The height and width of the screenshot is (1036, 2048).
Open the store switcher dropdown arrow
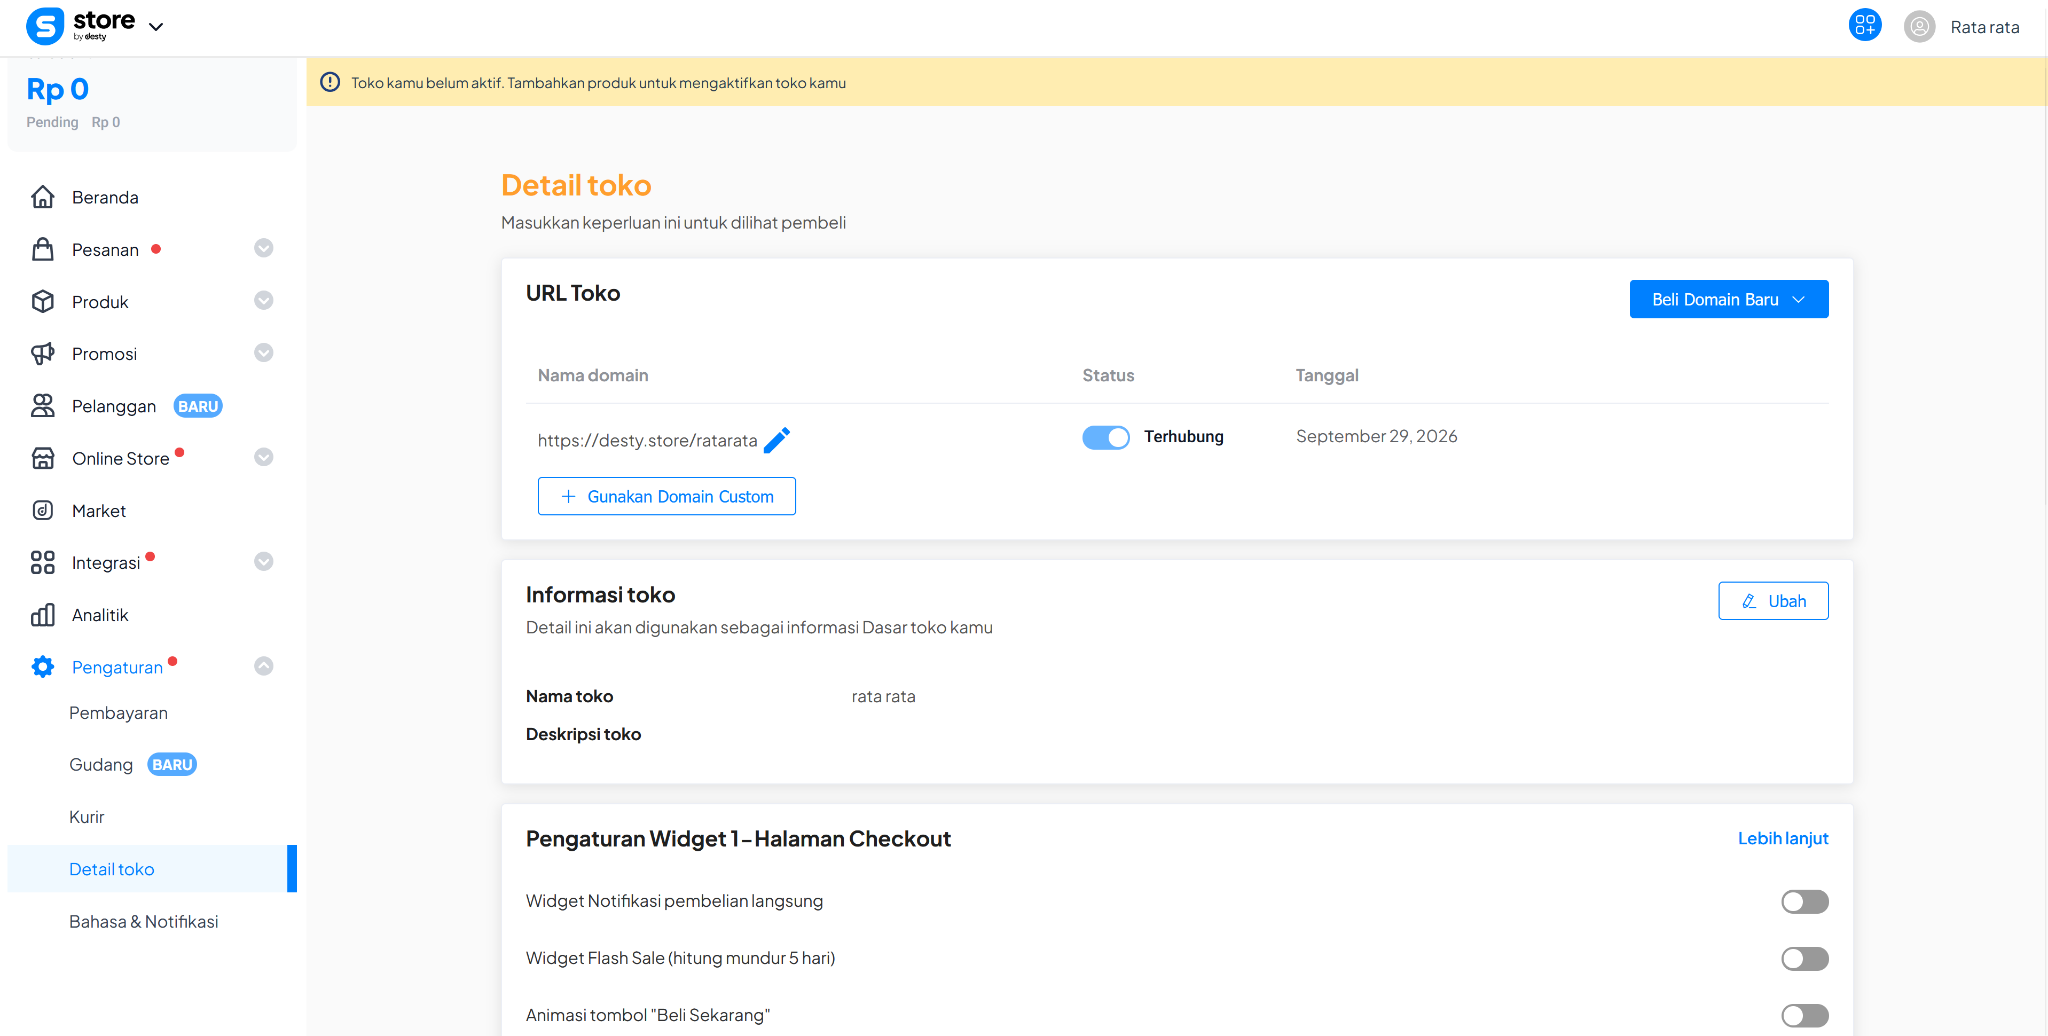click(156, 27)
